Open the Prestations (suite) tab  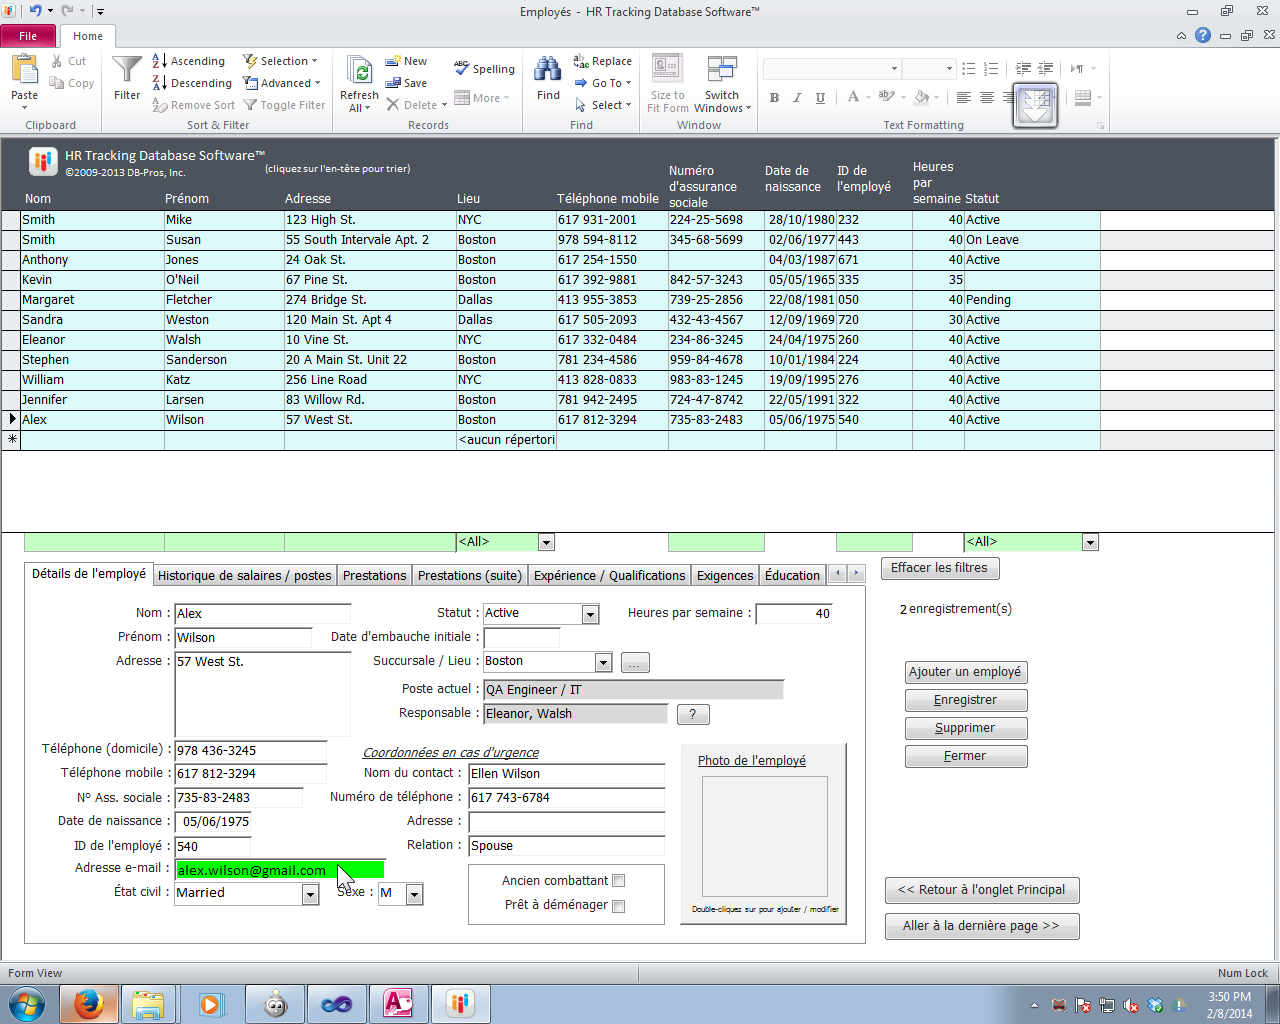469,575
